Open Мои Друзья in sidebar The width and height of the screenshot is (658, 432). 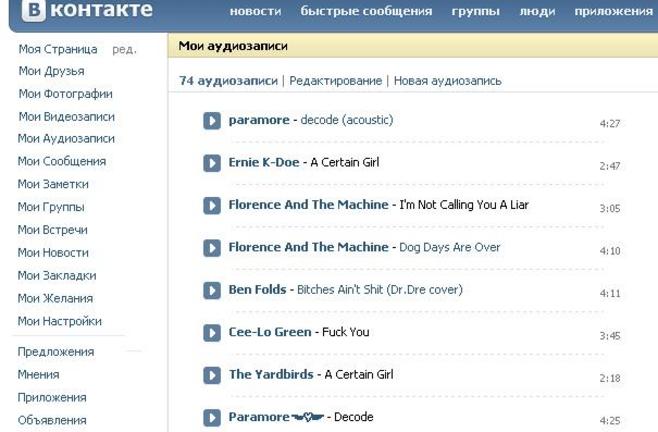(x=51, y=71)
